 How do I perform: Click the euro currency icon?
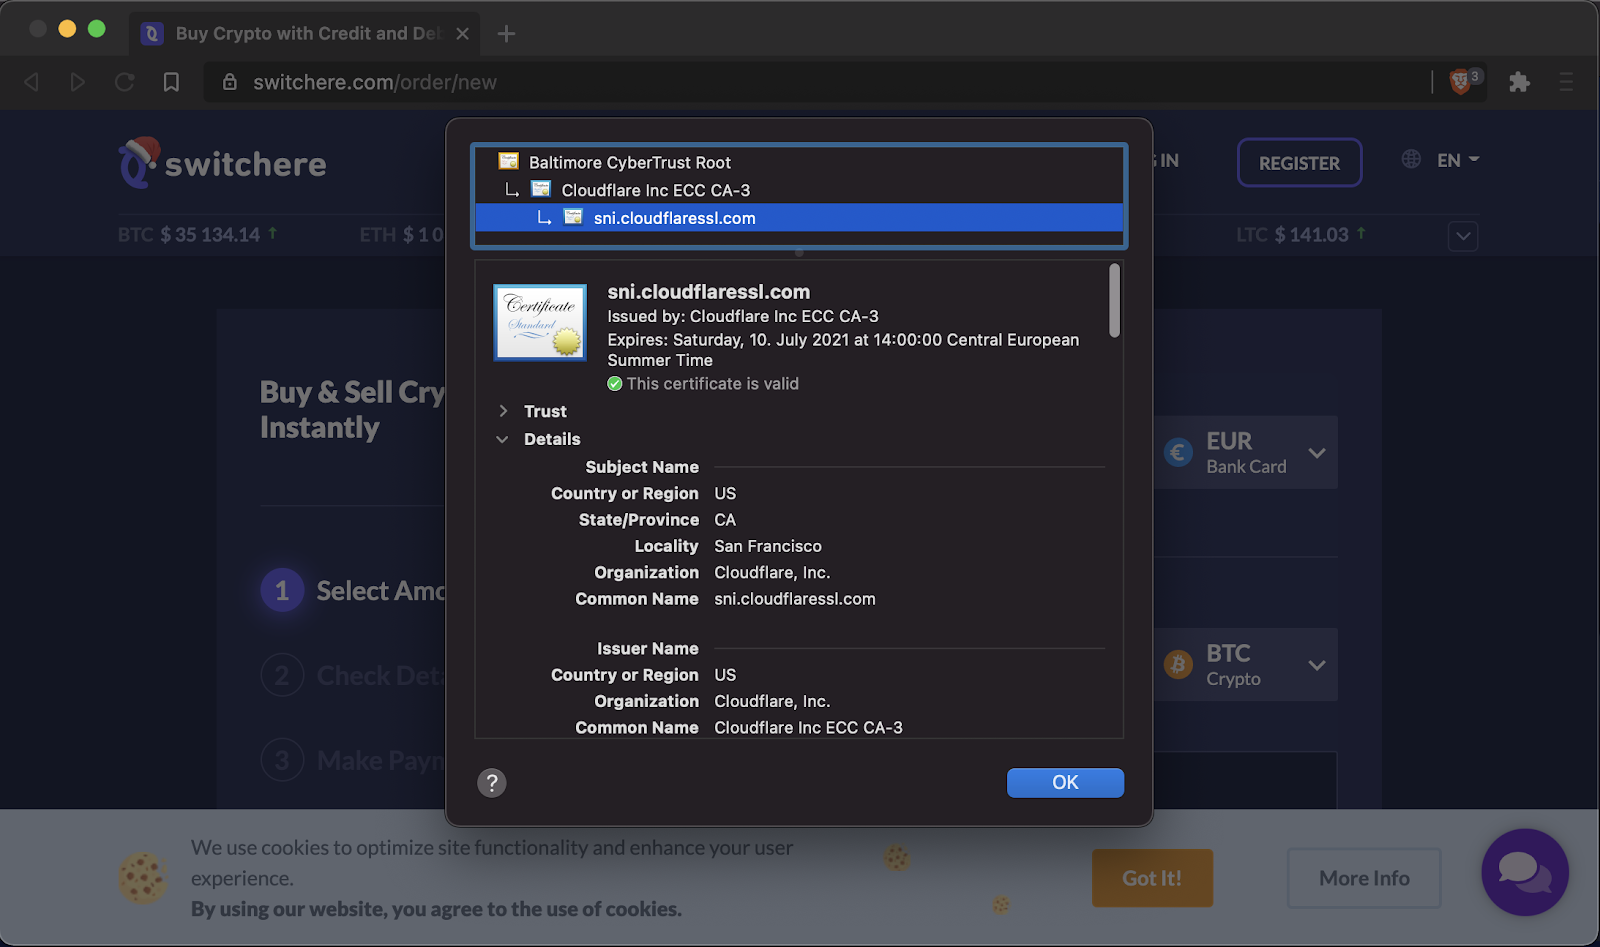click(1178, 453)
